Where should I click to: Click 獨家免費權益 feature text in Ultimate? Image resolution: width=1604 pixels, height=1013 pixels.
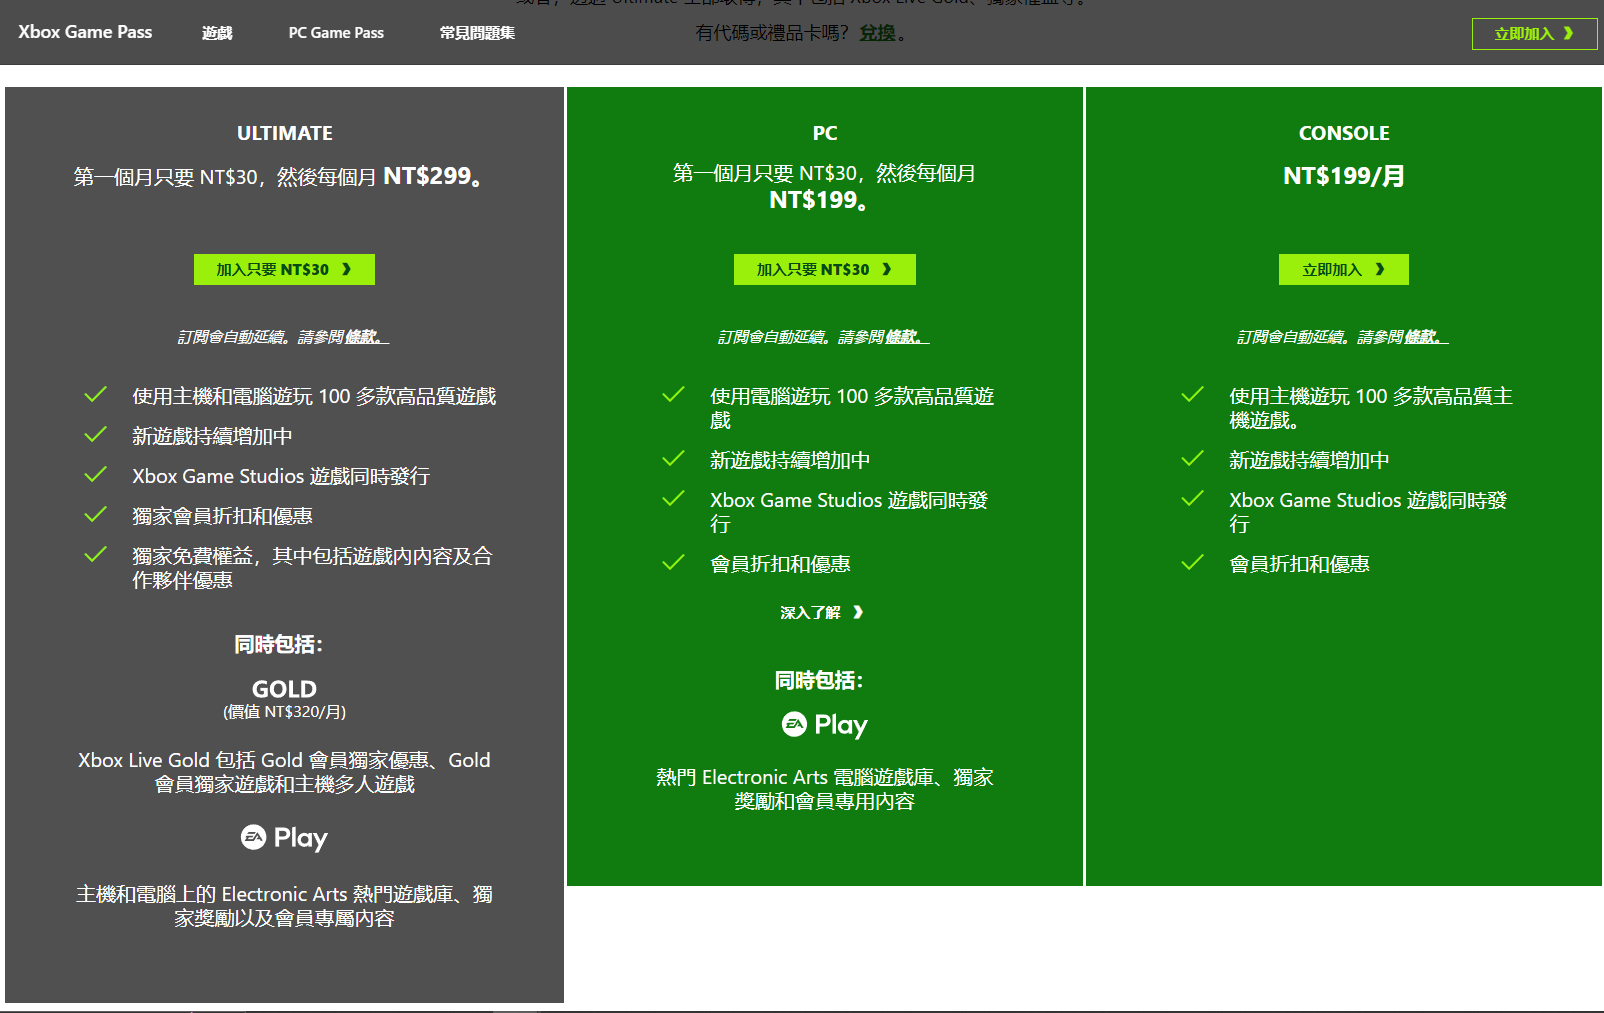tap(312, 568)
